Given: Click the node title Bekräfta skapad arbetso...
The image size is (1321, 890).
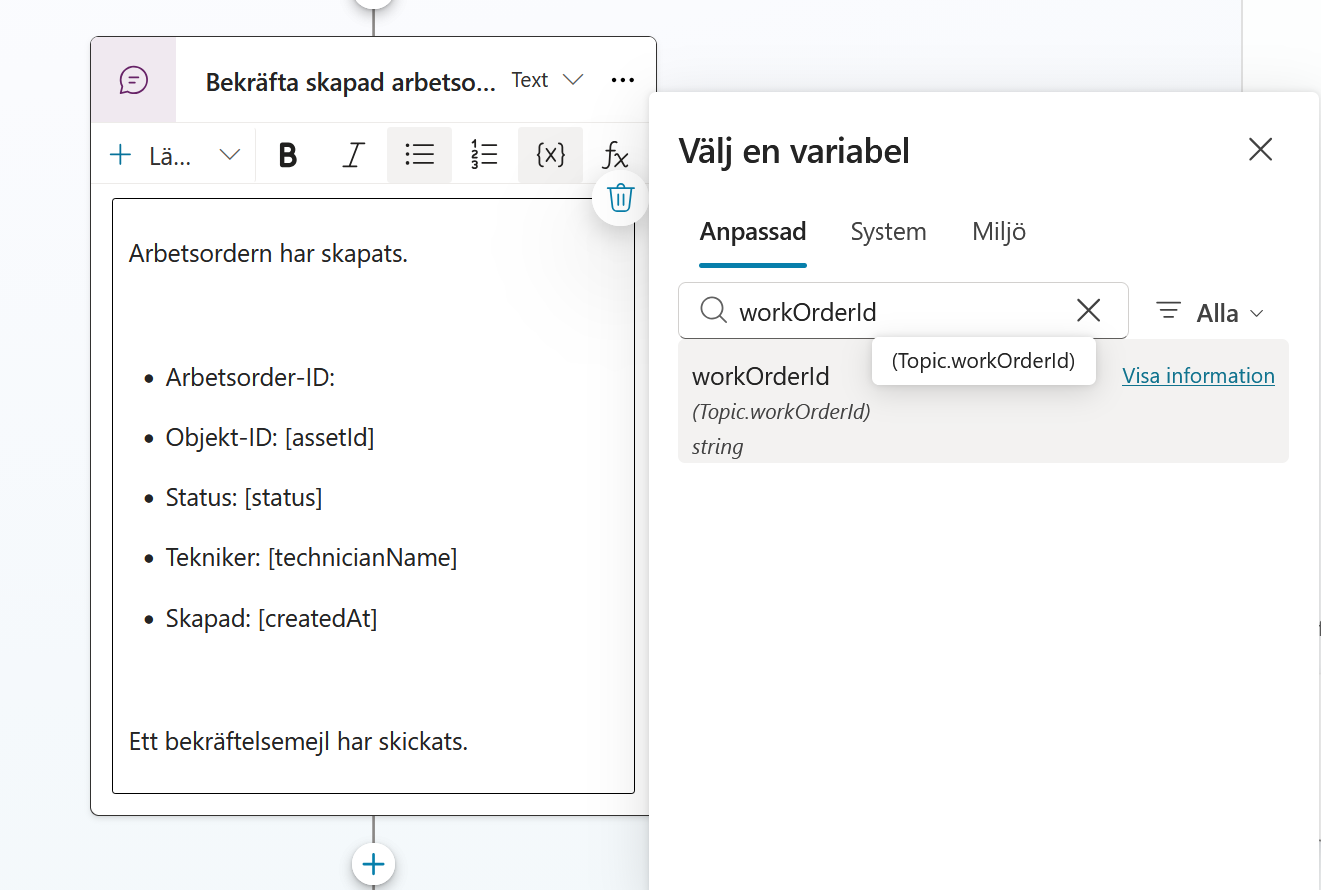Looking at the screenshot, I should (x=350, y=82).
